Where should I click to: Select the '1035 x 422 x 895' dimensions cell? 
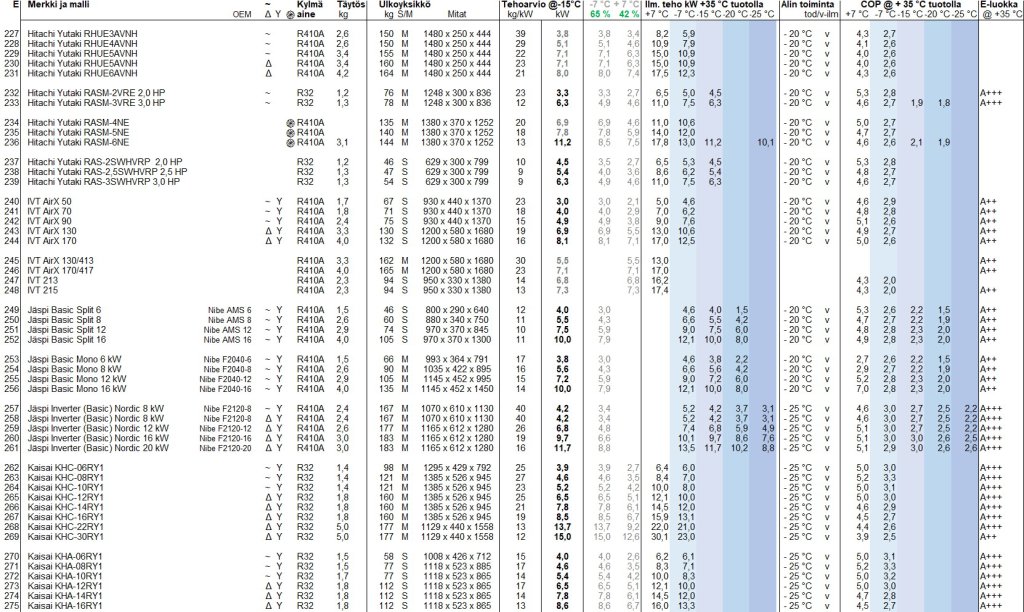click(457, 369)
